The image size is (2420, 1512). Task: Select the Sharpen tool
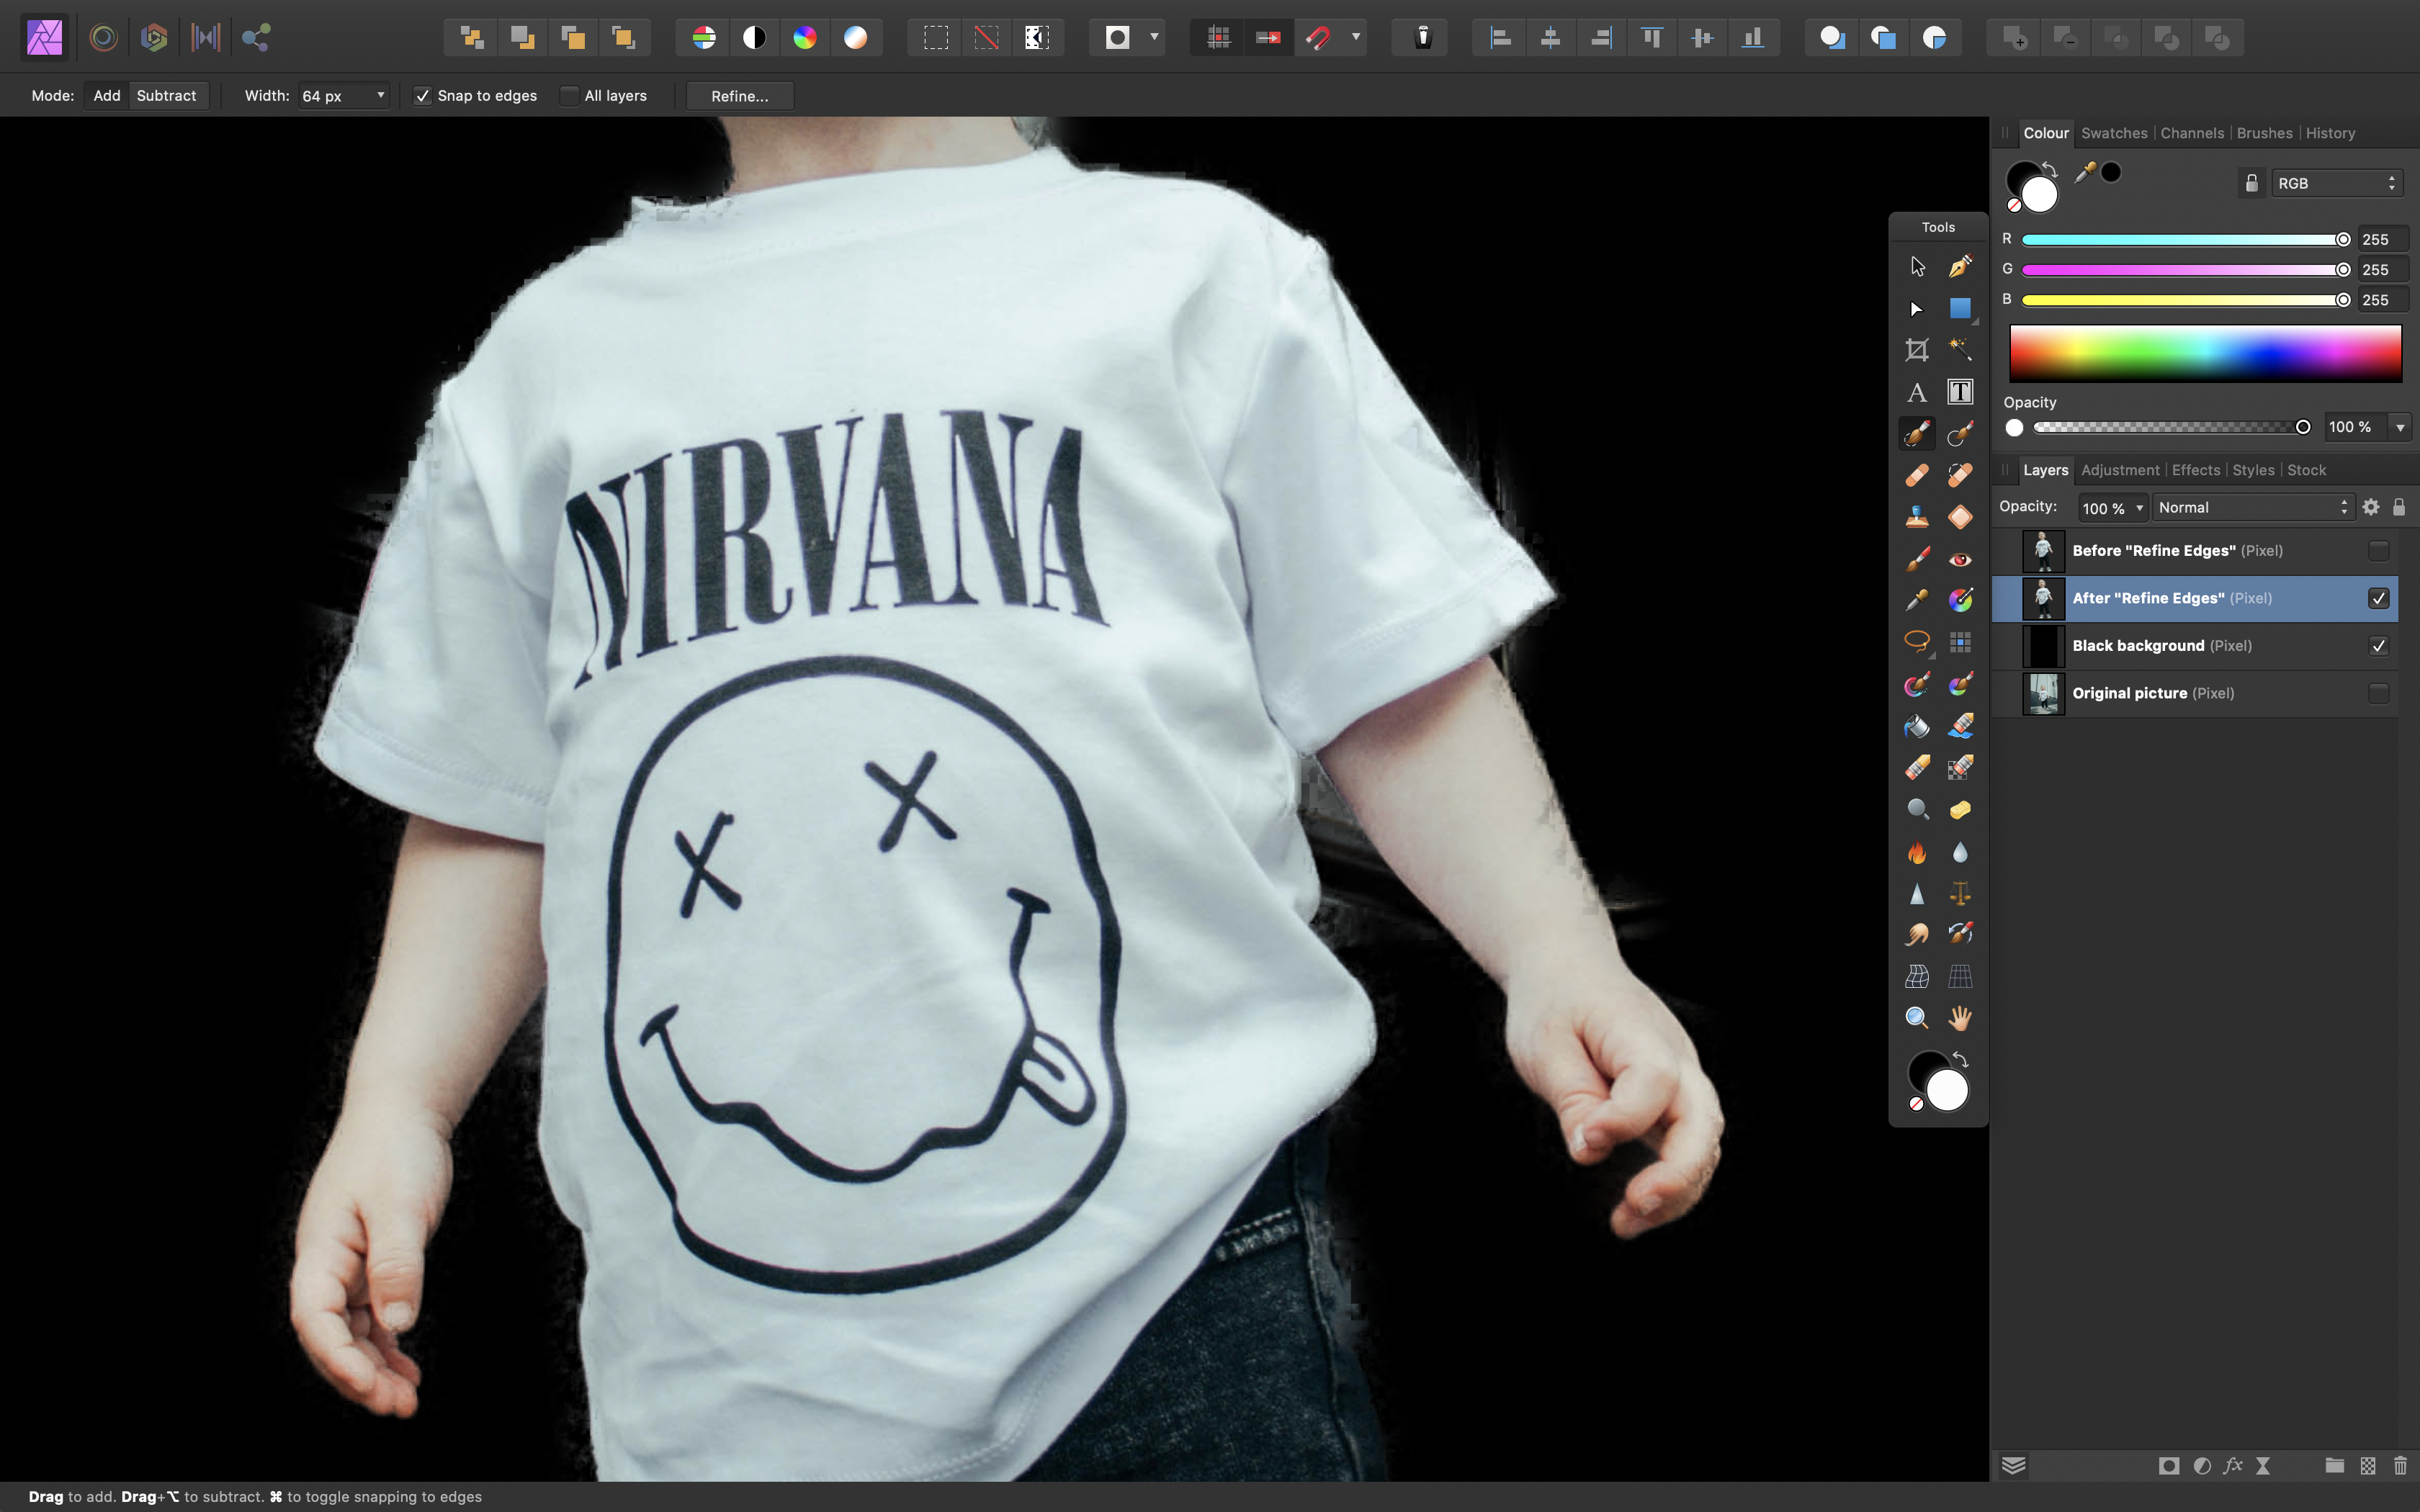(x=1917, y=893)
